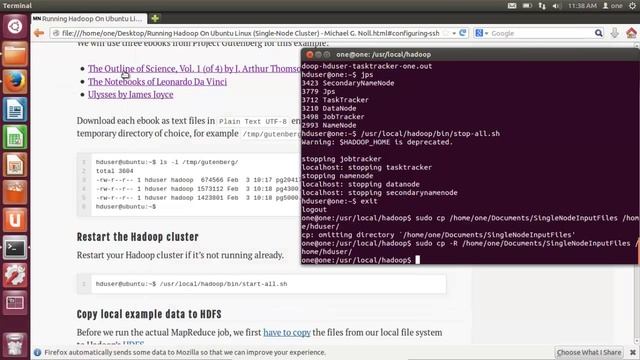Open LibreOffice Writer from the dock
The image size is (640, 360).
pos(15,109)
